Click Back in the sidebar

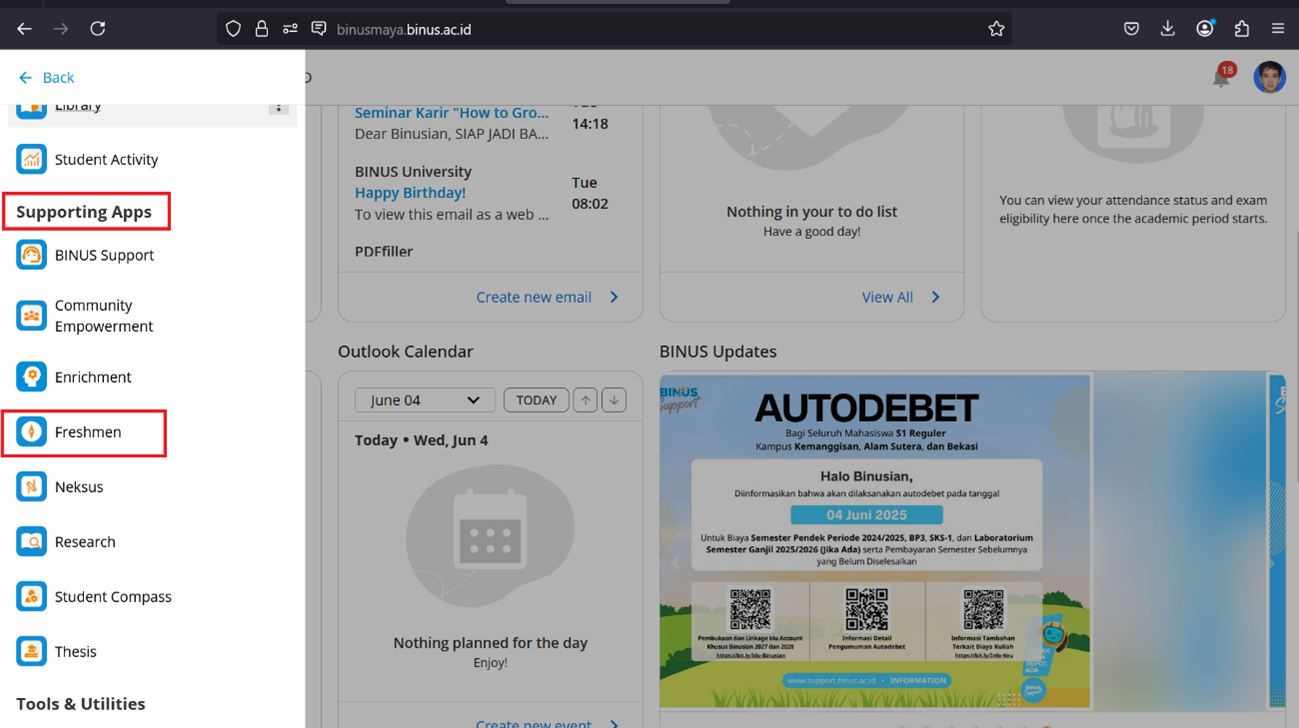click(x=46, y=77)
